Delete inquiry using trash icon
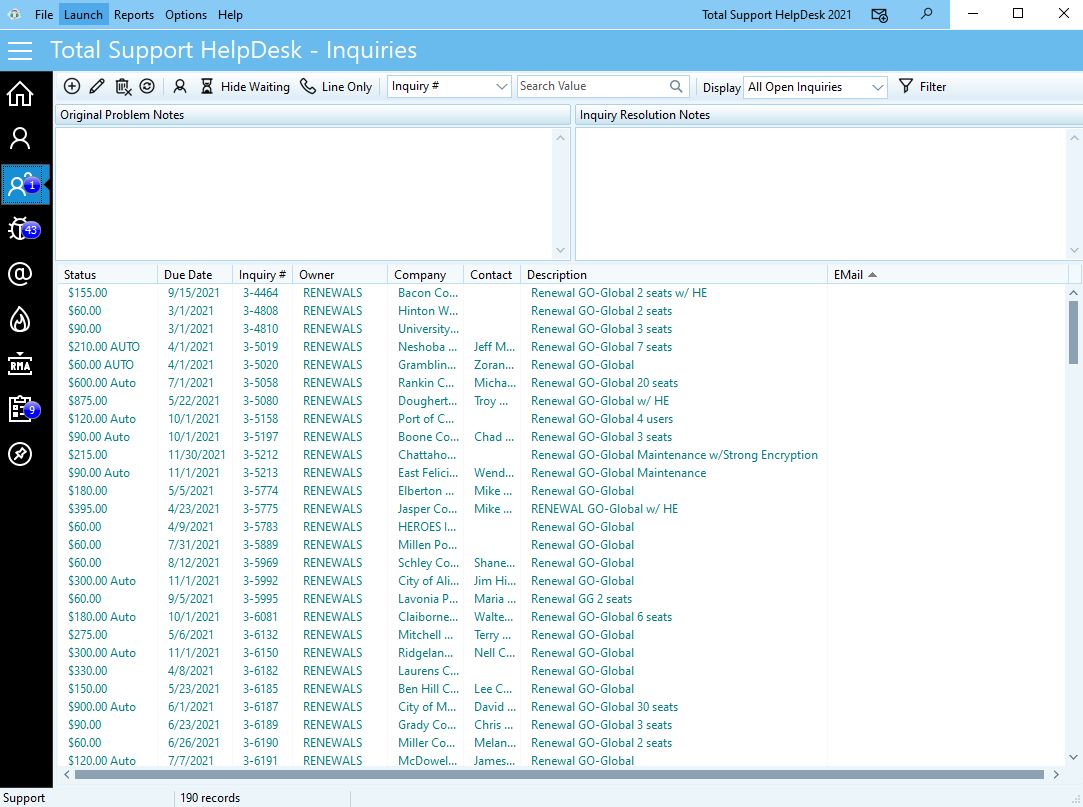The height and width of the screenshot is (807, 1083). click(x=123, y=86)
